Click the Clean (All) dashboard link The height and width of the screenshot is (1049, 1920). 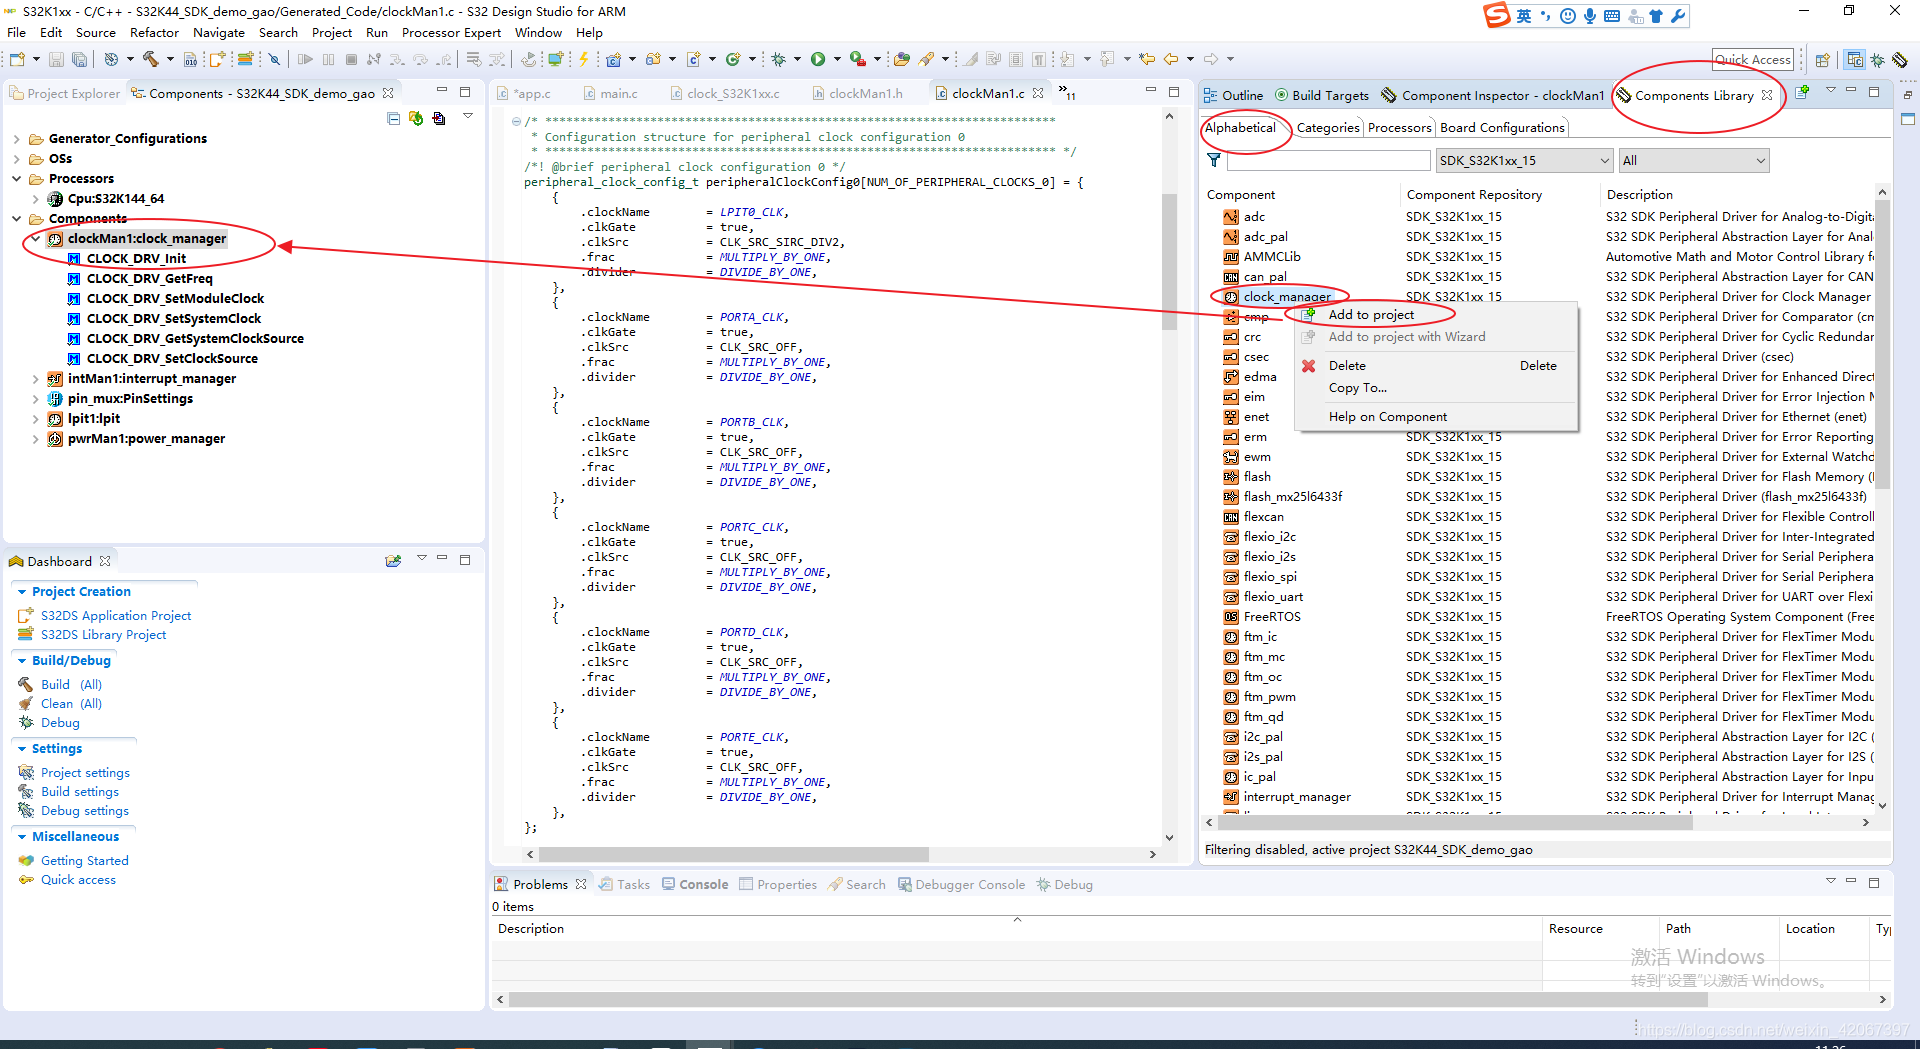point(71,703)
